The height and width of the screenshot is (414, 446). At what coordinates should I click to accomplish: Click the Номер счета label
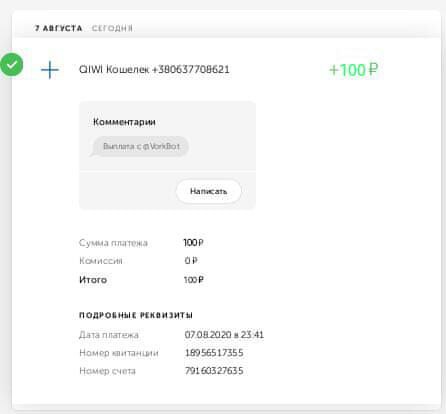tap(107, 371)
